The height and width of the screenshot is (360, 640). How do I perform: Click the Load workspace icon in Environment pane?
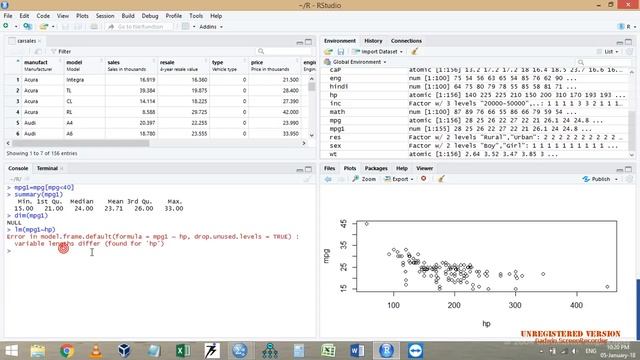pos(329,52)
